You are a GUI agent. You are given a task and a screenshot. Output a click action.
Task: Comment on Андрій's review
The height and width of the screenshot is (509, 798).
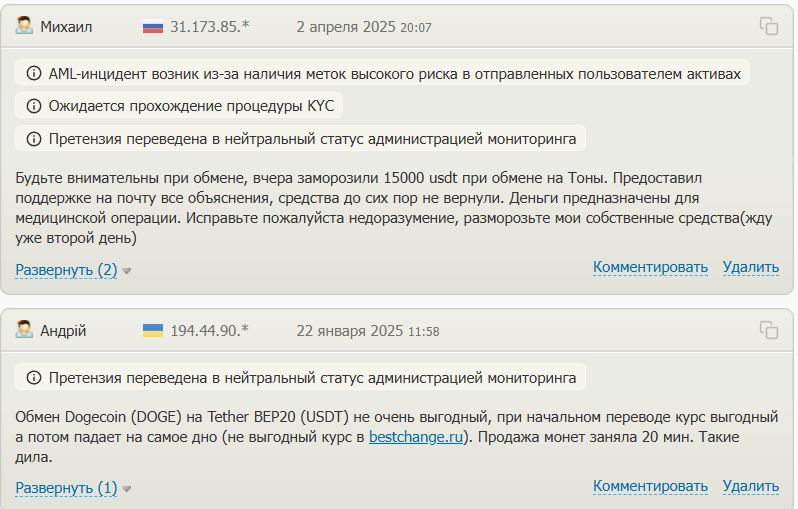tap(650, 486)
